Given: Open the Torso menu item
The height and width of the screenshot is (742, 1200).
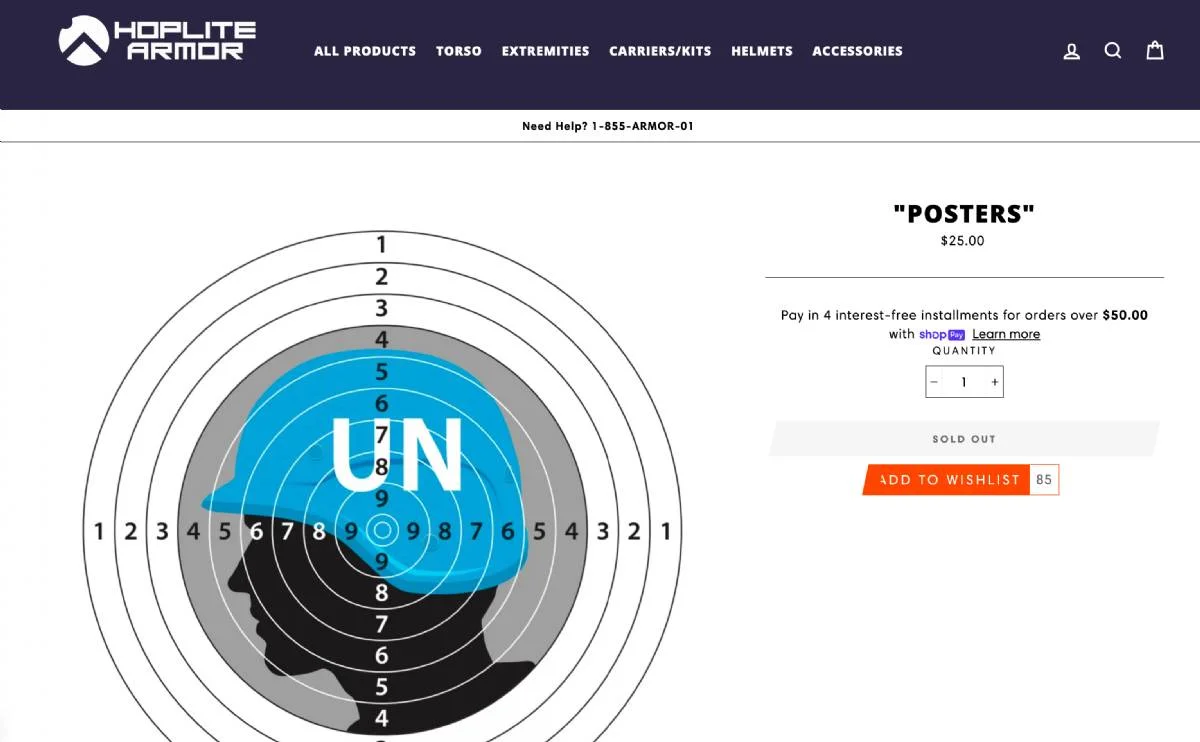Looking at the screenshot, I should tap(459, 51).
